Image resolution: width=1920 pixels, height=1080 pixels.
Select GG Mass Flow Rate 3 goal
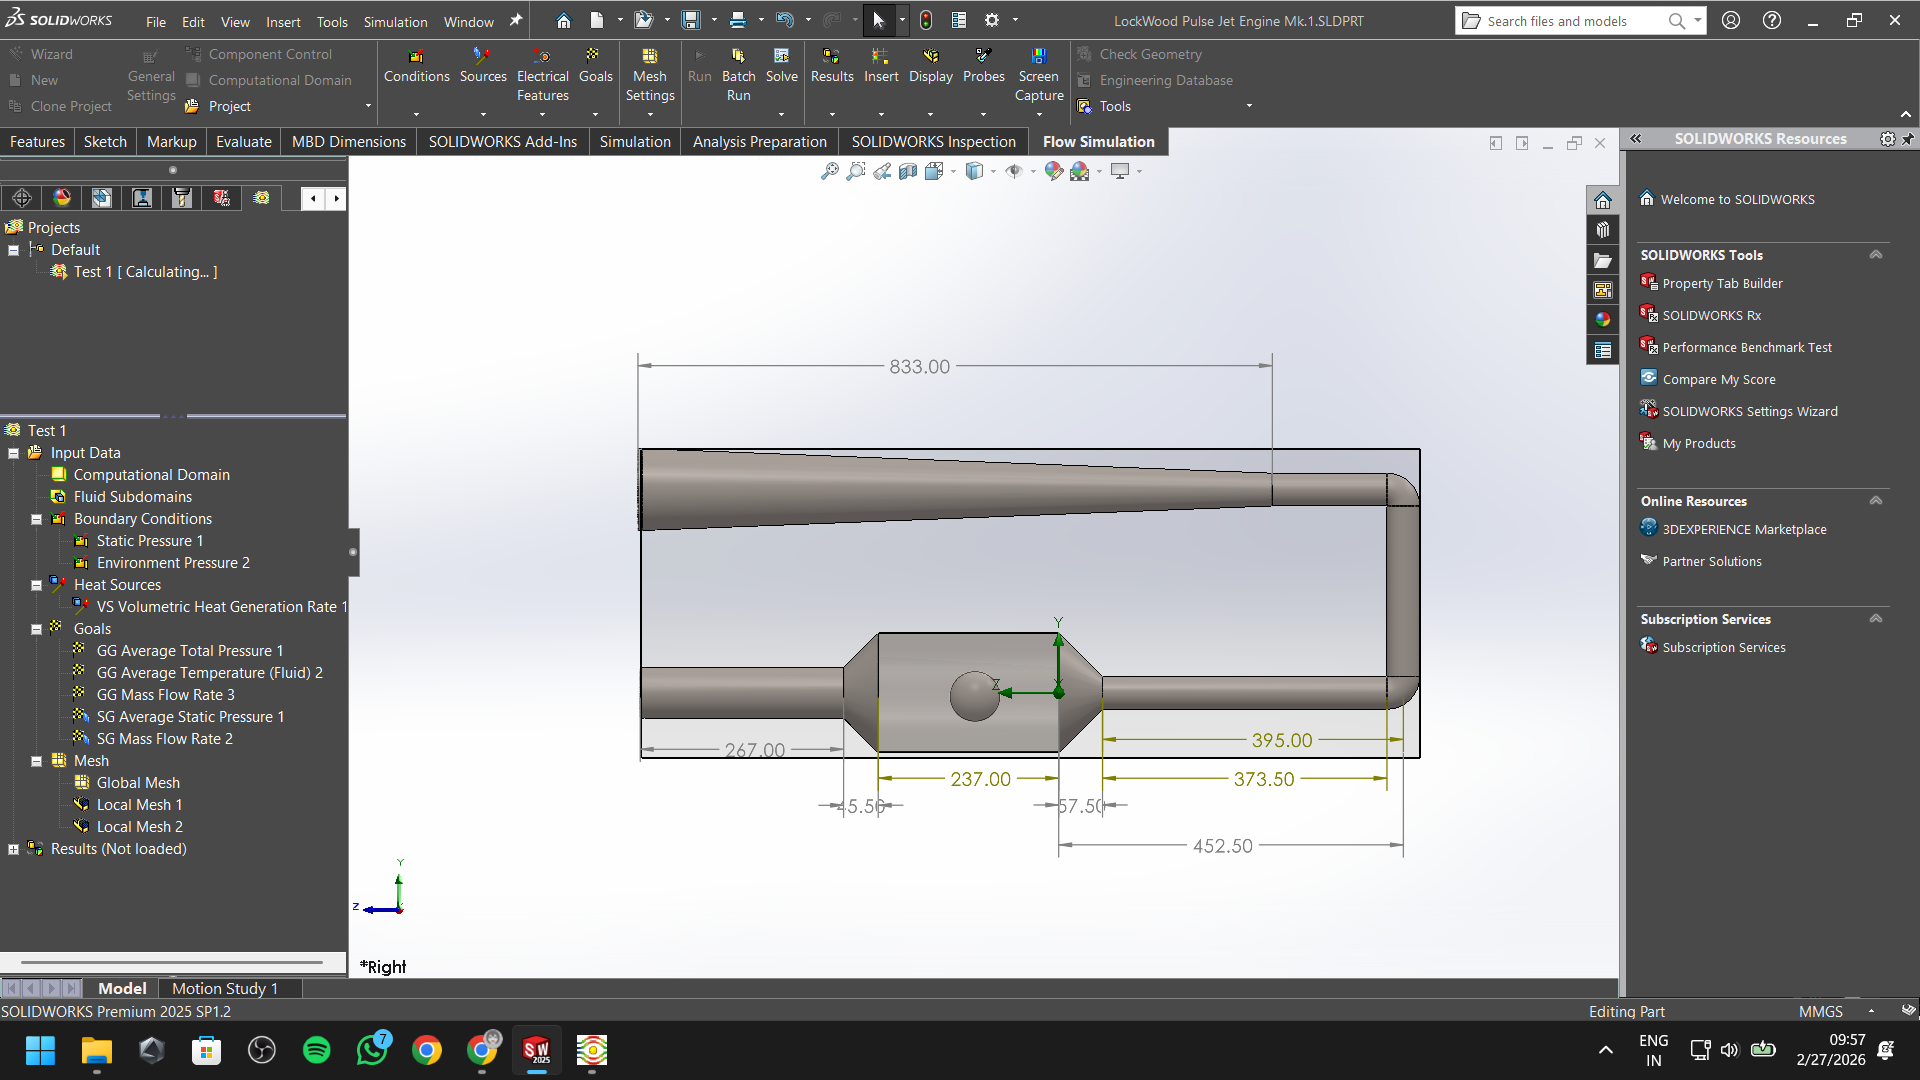pyautogui.click(x=165, y=695)
